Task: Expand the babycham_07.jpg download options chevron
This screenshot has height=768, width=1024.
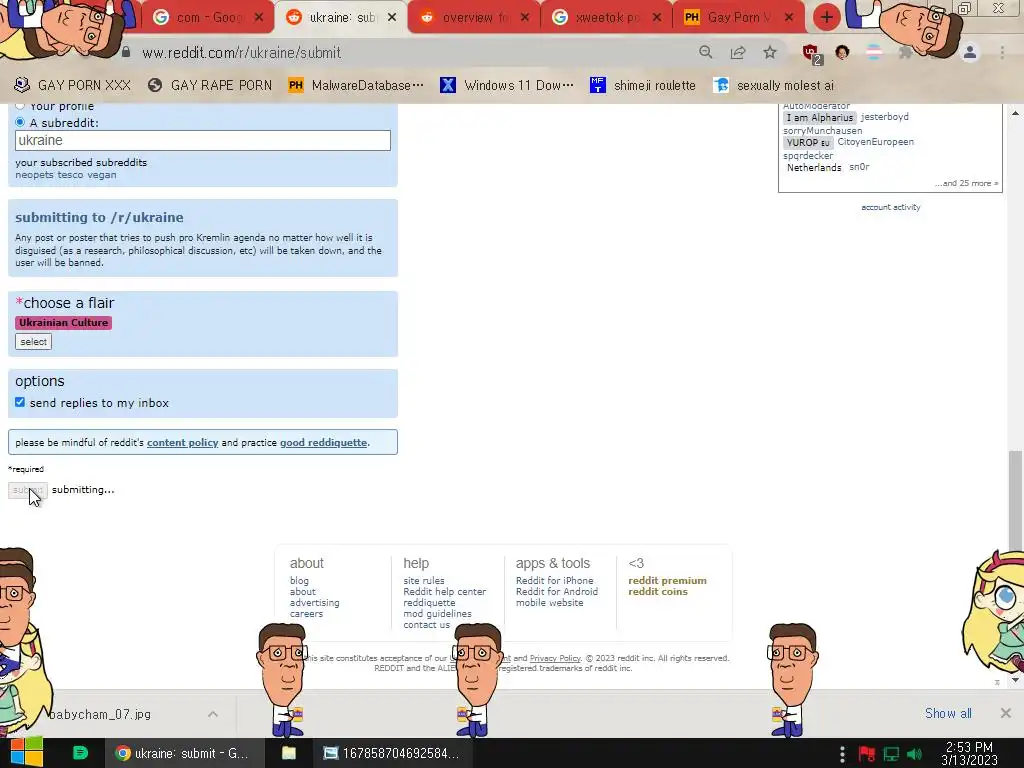Action: pyautogui.click(x=213, y=714)
